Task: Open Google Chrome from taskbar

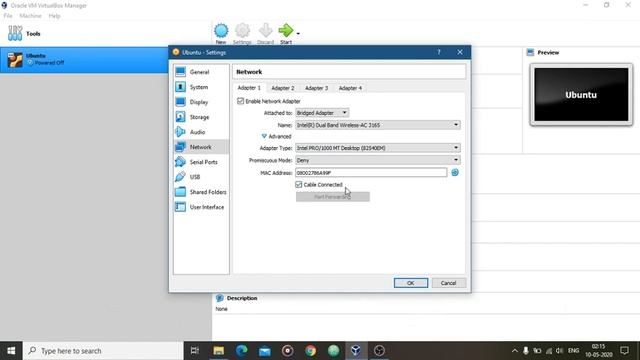Action: [311, 351]
